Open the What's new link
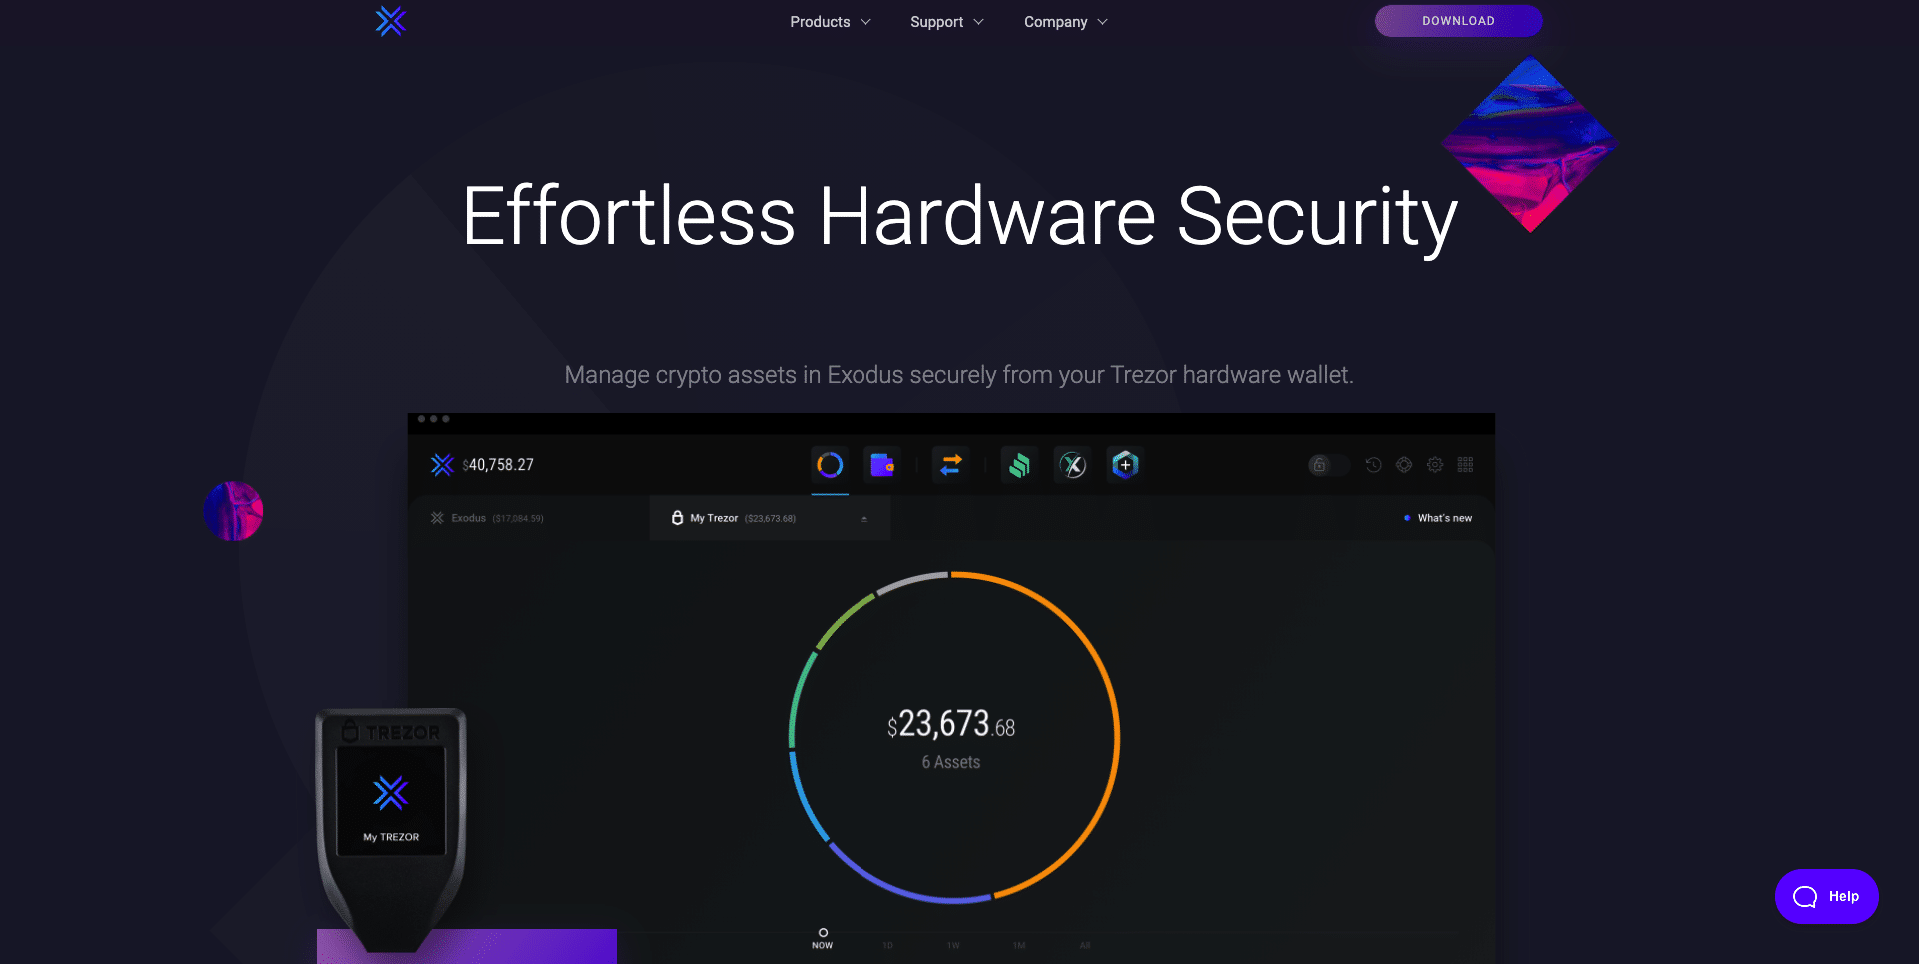The image size is (1919, 964). tap(1438, 518)
